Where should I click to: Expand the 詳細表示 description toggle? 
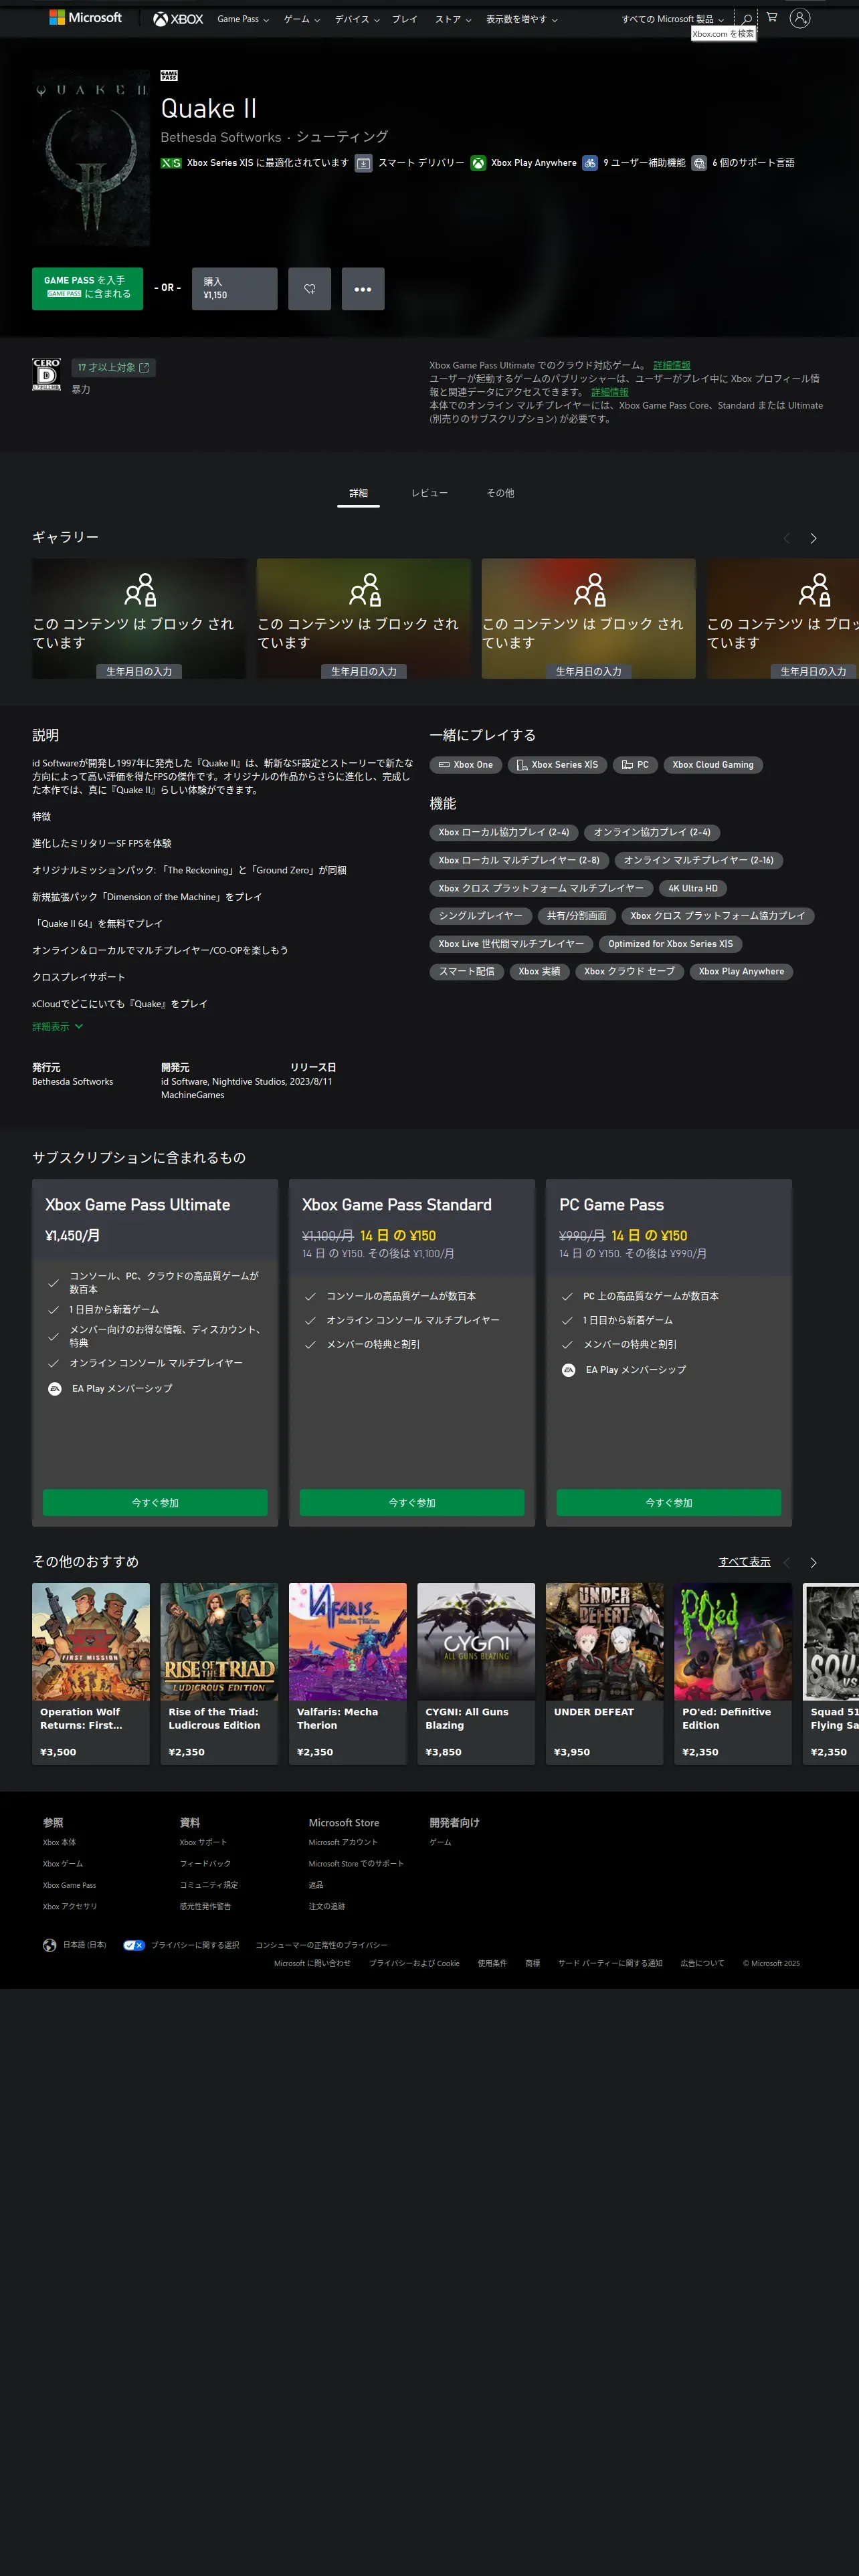click(x=58, y=1027)
